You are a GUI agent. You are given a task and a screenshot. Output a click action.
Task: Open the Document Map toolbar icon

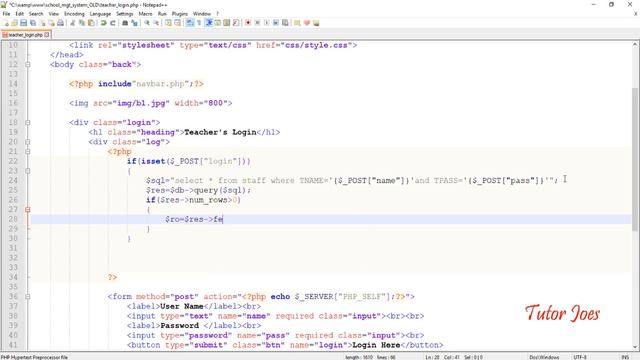coord(227,23)
